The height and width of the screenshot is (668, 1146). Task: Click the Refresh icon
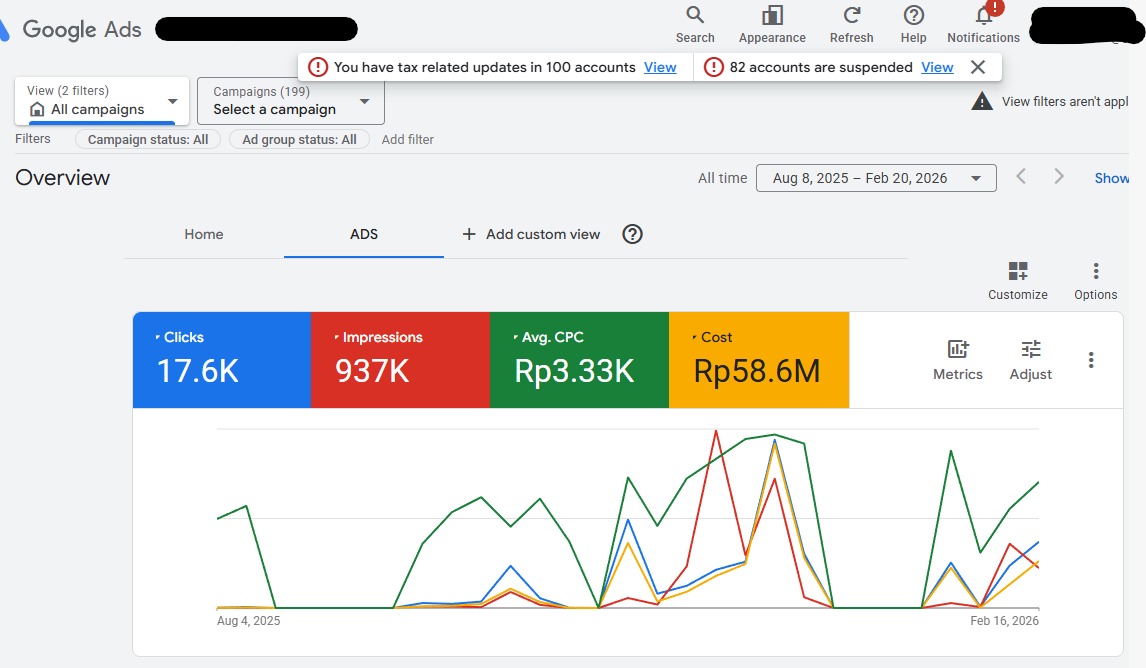(851, 16)
